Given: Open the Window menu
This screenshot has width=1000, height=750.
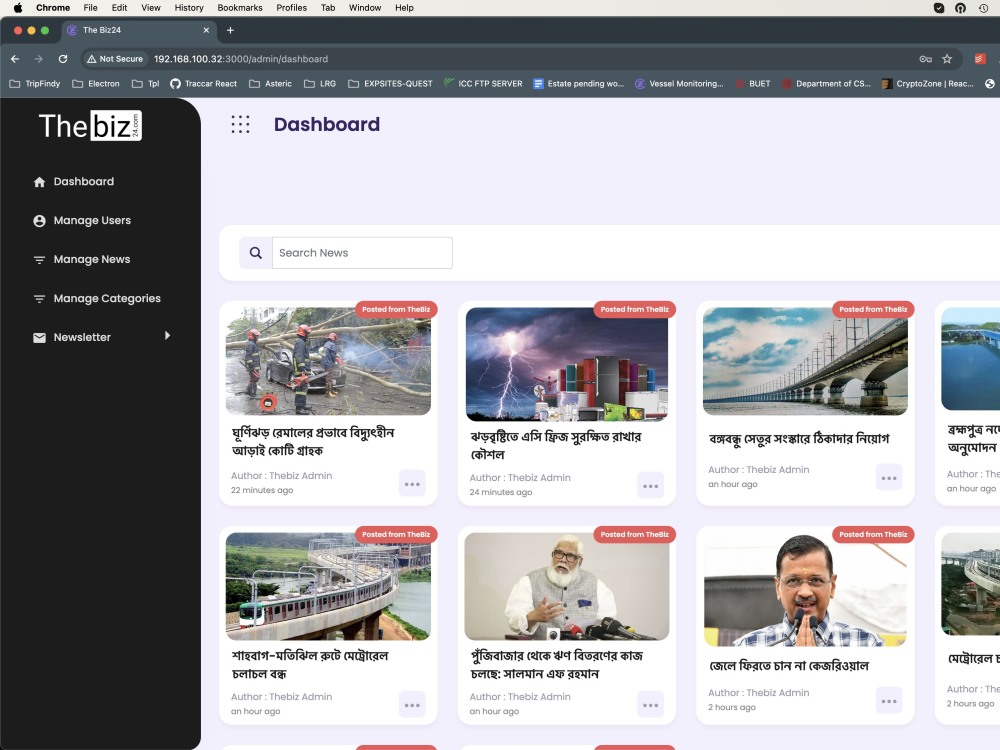Looking at the screenshot, I should coord(365,8).
